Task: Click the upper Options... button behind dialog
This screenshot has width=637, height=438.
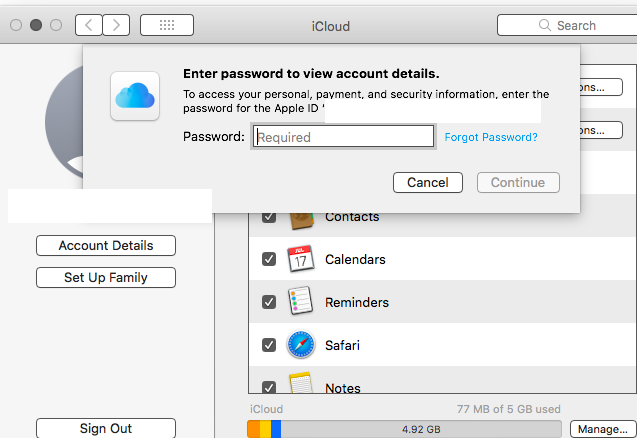Action: click(601, 87)
